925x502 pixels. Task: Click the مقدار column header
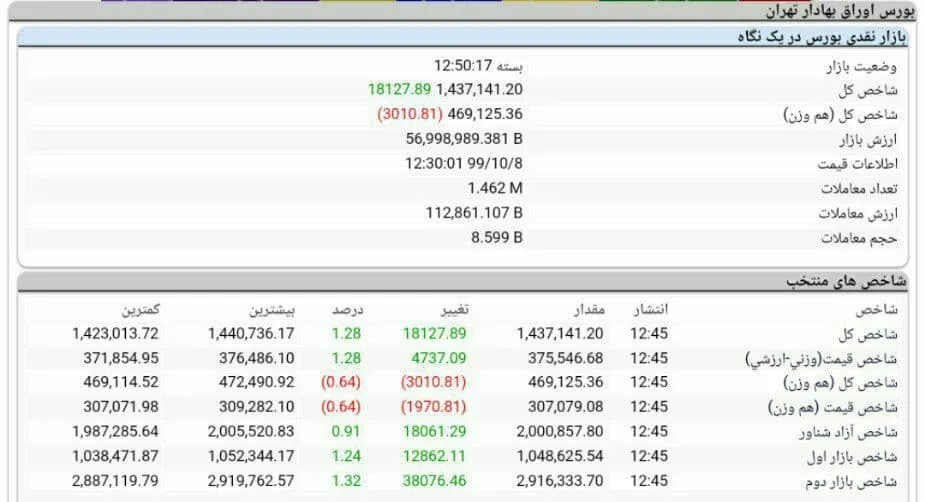[x=589, y=309]
